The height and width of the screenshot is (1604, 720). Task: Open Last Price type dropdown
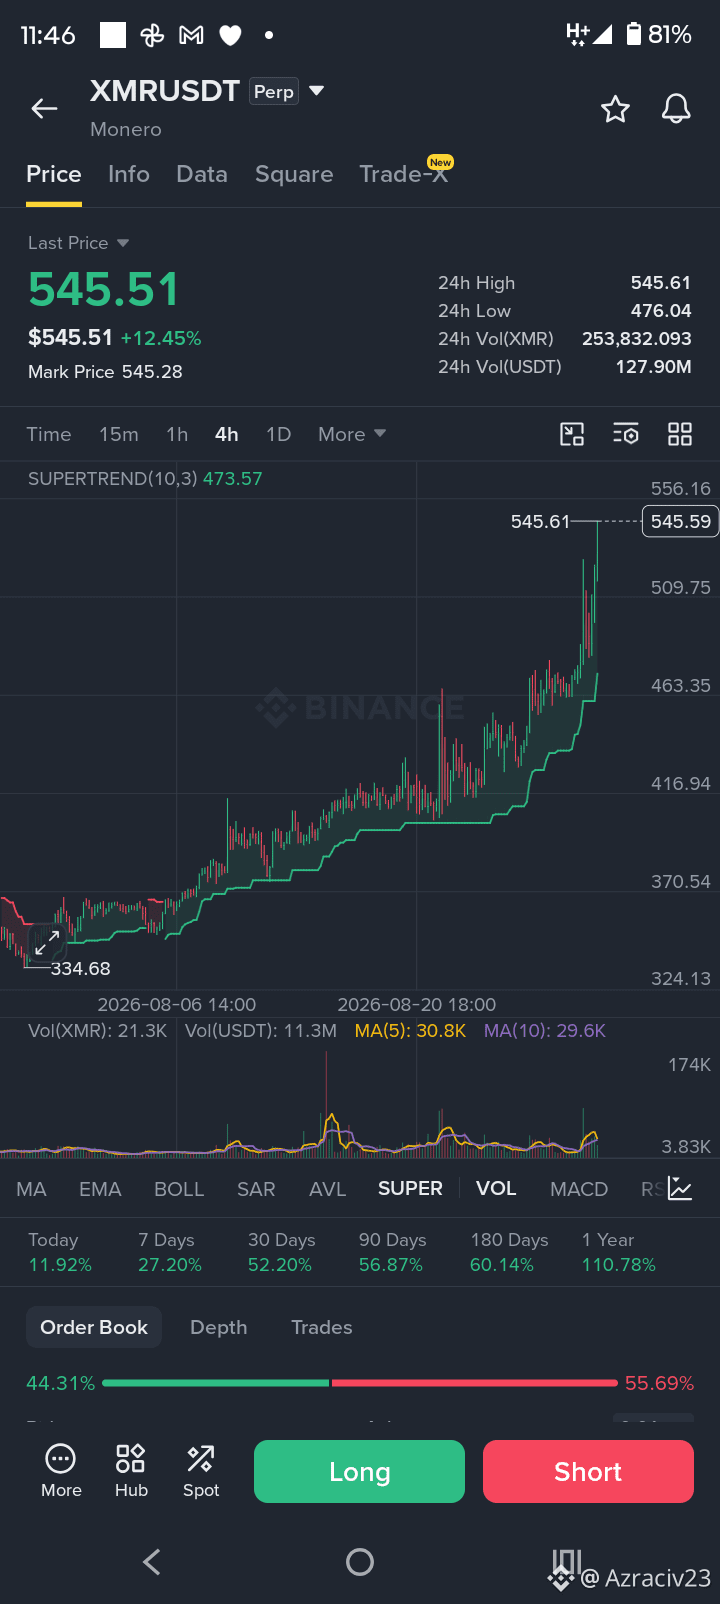[x=78, y=243]
